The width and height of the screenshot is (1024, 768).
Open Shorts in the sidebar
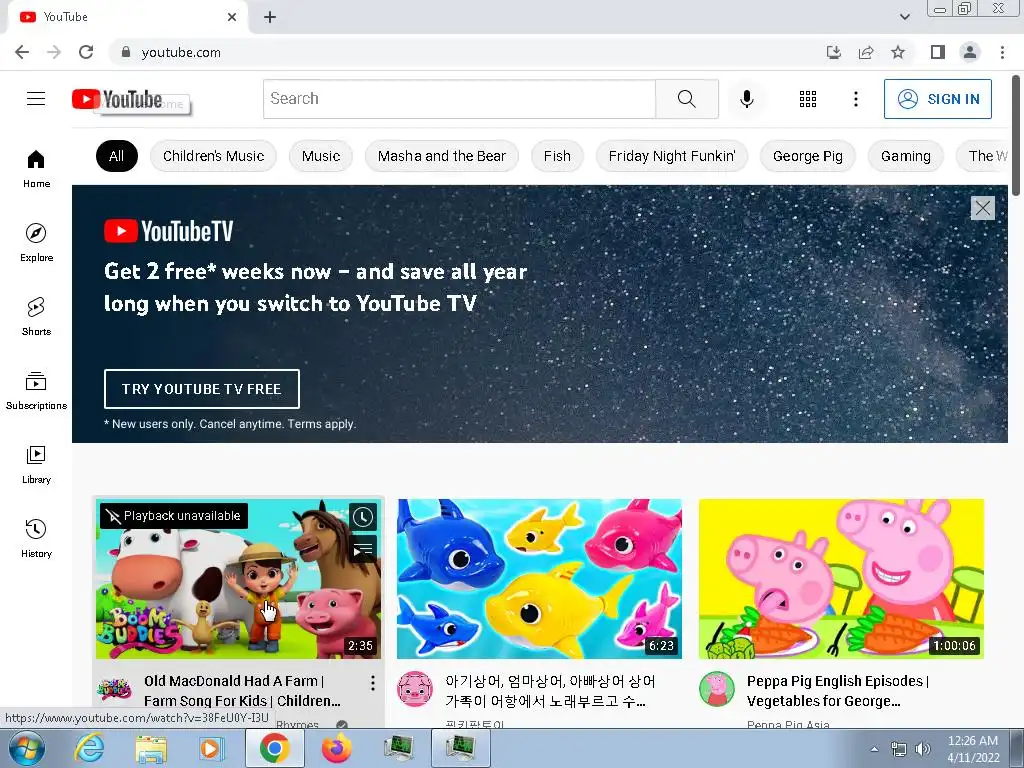37,317
